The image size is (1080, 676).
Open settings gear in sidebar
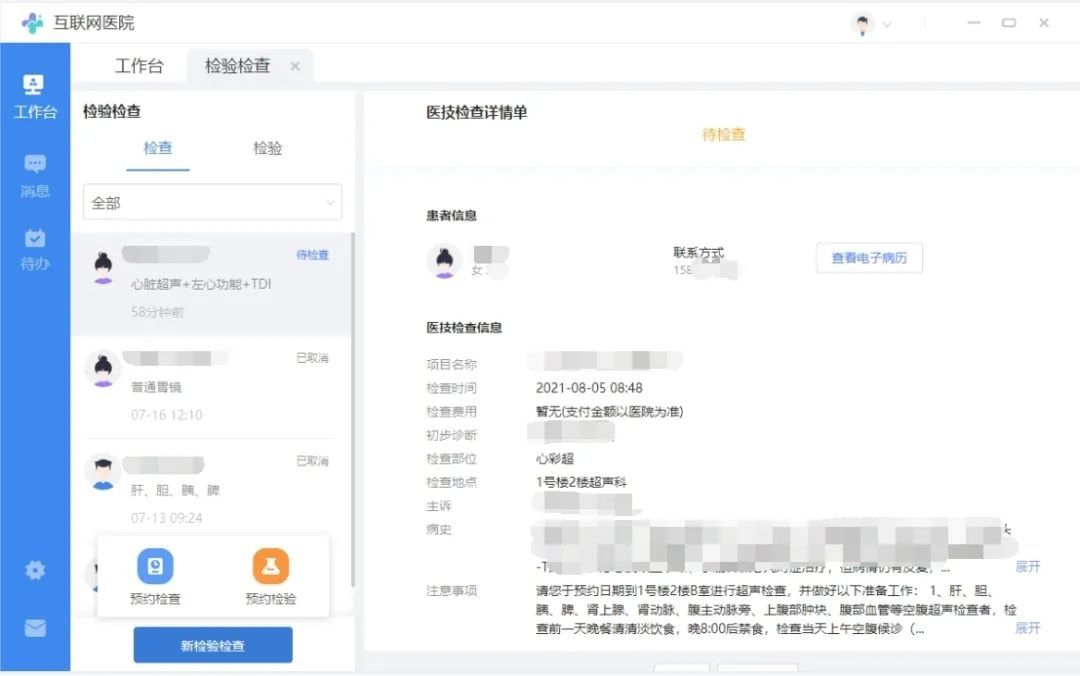(35, 570)
